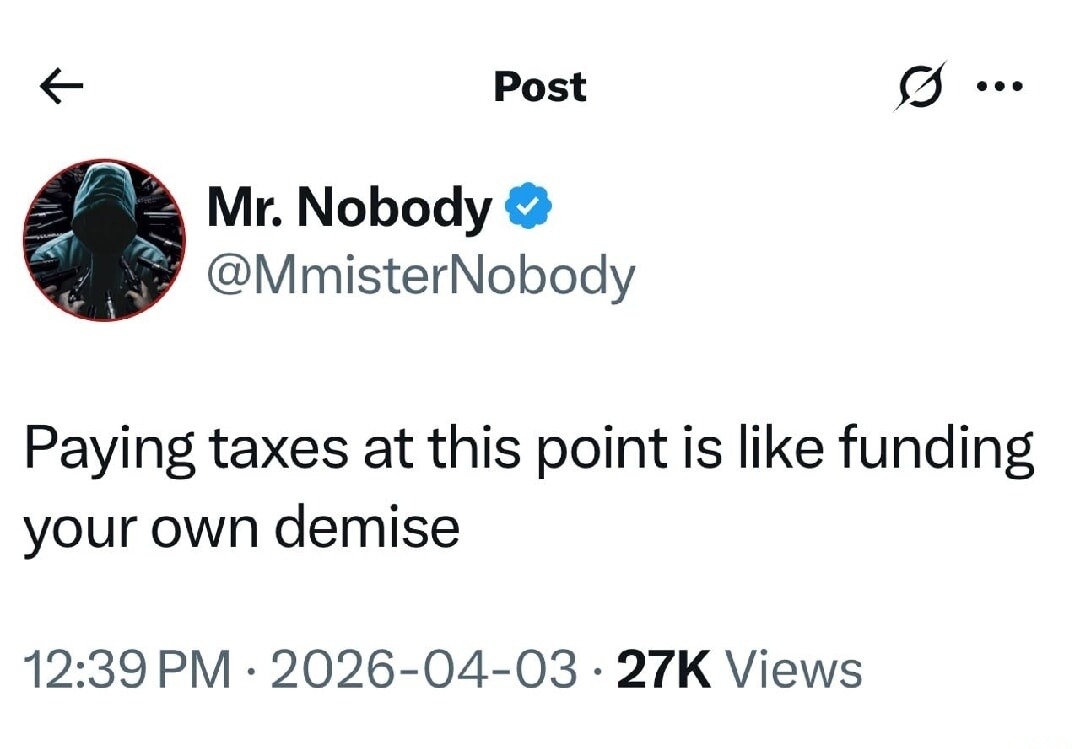Open post options via the three dots
1080x749 pixels.
1000,86
